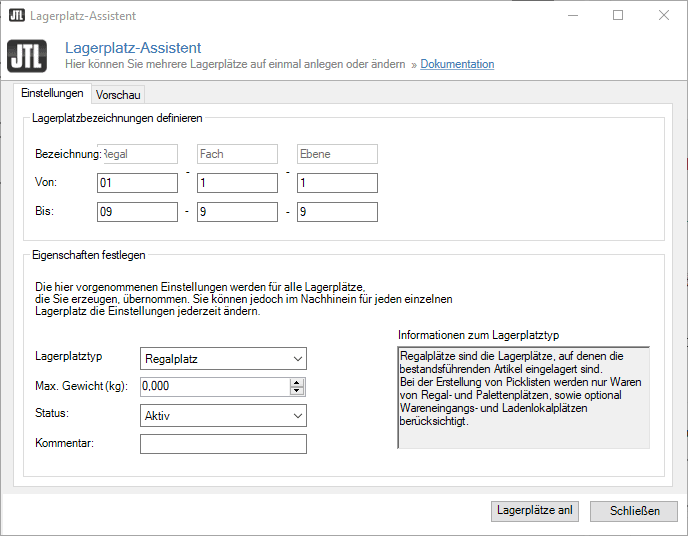The width and height of the screenshot is (688, 536).
Task: Click the Regal Bezeichnung field
Action: point(137,154)
